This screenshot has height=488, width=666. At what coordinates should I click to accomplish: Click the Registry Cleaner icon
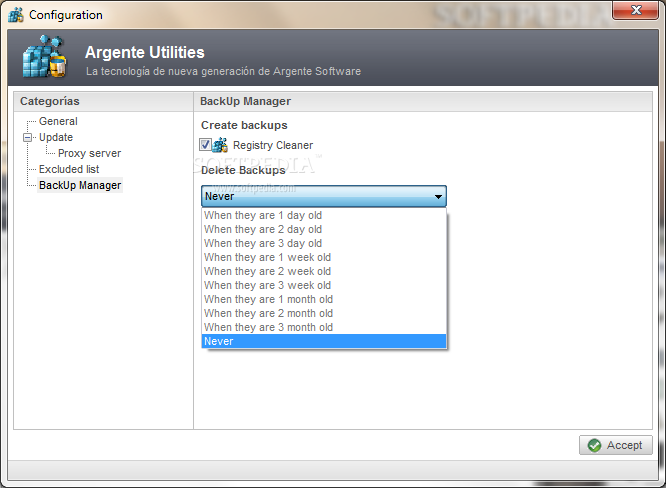(x=220, y=145)
